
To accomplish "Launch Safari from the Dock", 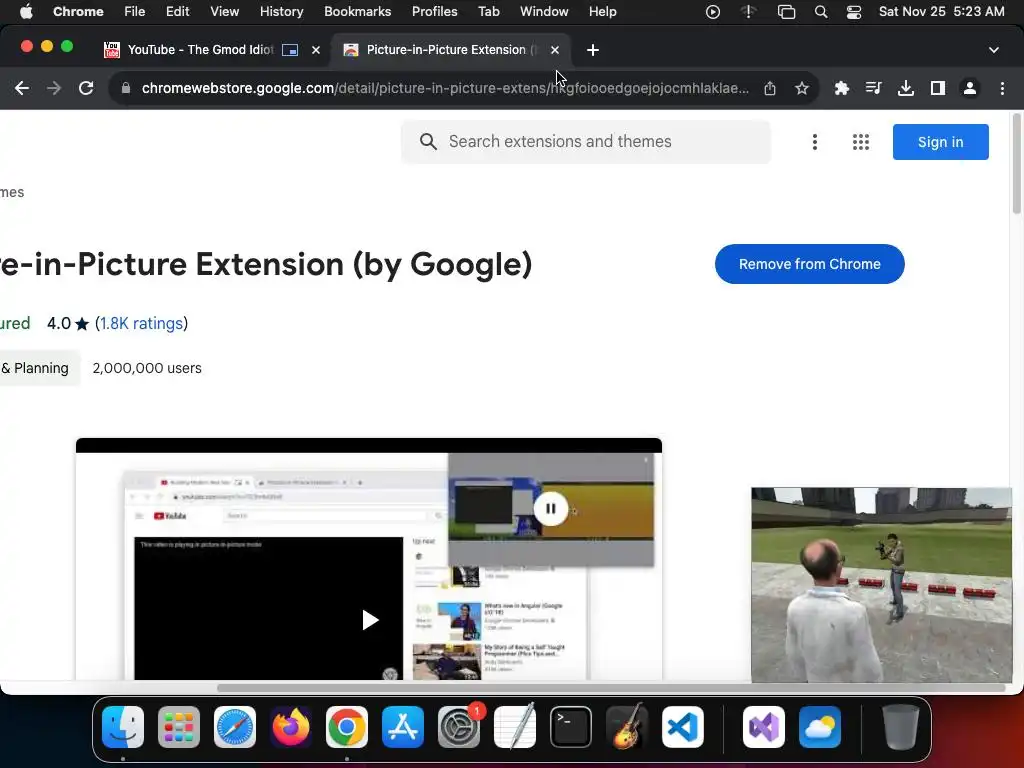I will pos(235,727).
